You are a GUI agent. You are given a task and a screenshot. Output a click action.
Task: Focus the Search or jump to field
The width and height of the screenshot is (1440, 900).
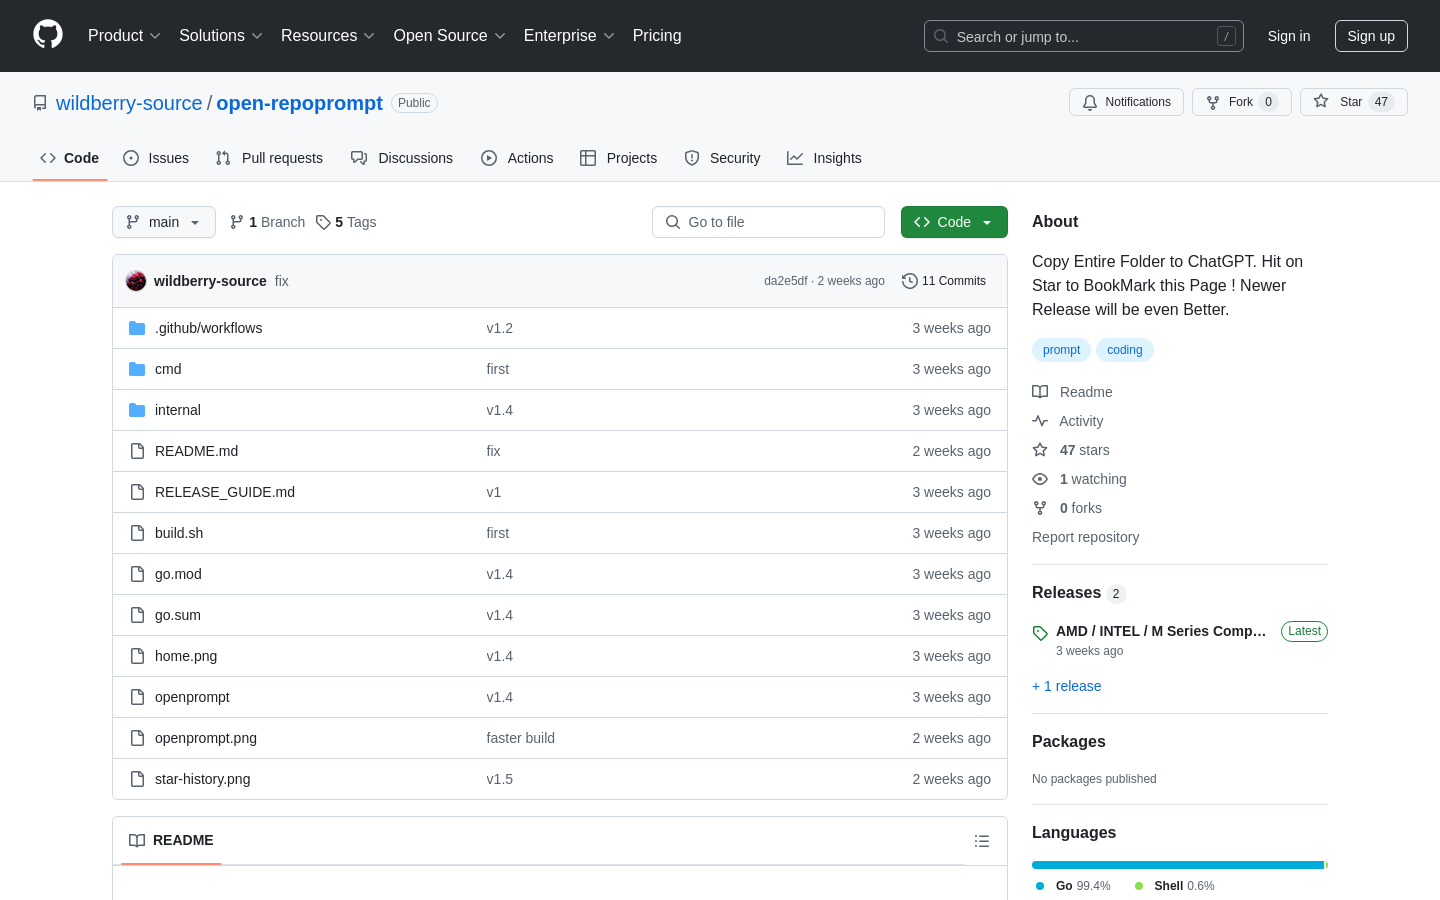coord(1084,36)
